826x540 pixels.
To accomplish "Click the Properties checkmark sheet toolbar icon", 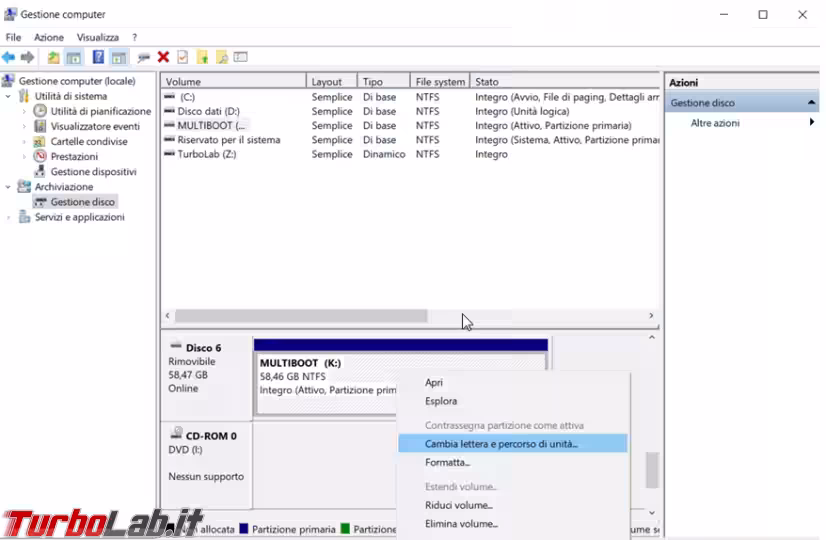I will pyautogui.click(x=183, y=57).
